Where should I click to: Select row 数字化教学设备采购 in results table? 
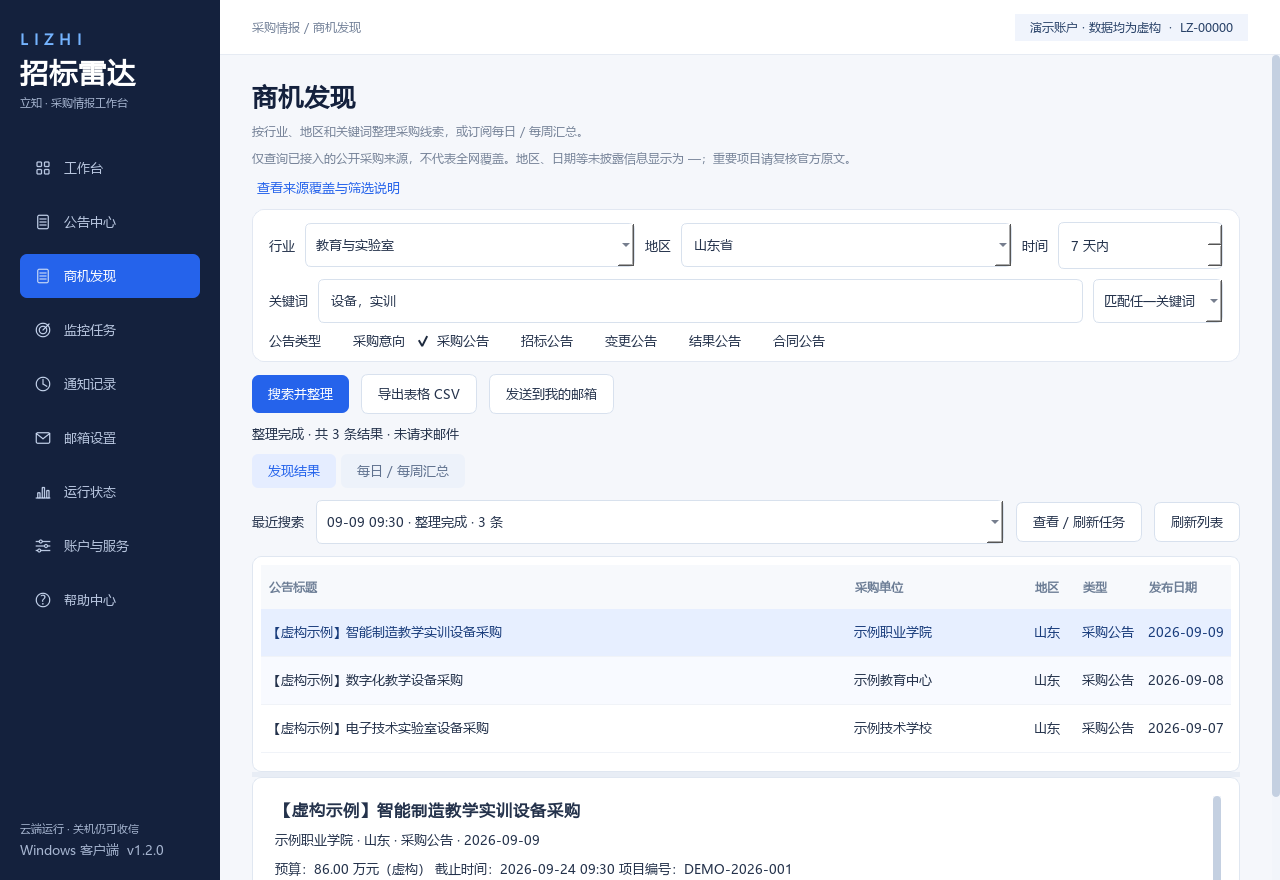tap(746, 681)
